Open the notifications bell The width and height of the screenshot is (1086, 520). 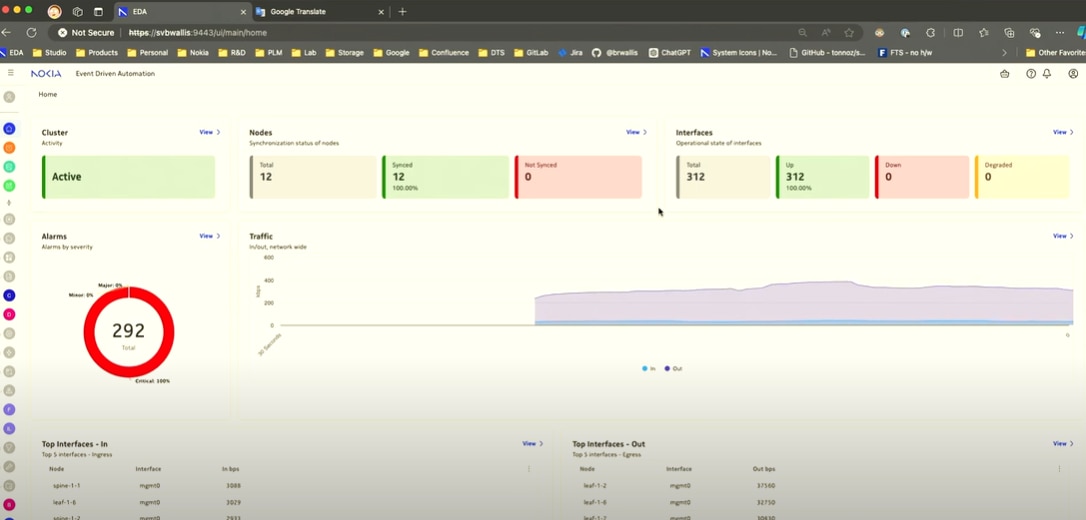point(1047,74)
